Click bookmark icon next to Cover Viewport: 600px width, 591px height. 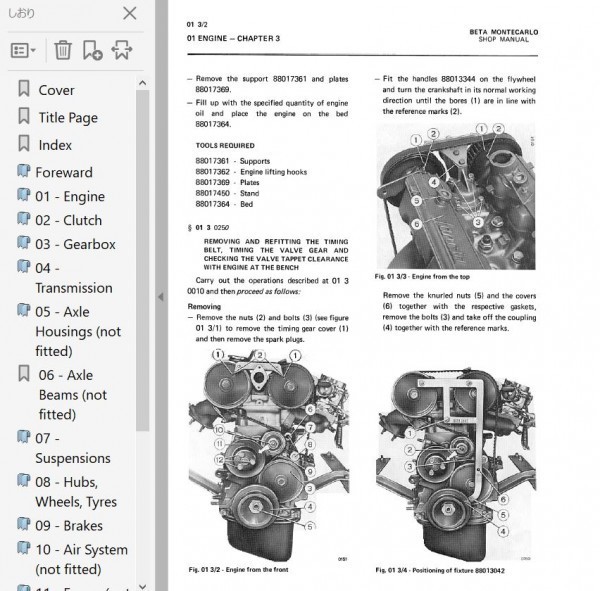pyautogui.click(x=24, y=88)
